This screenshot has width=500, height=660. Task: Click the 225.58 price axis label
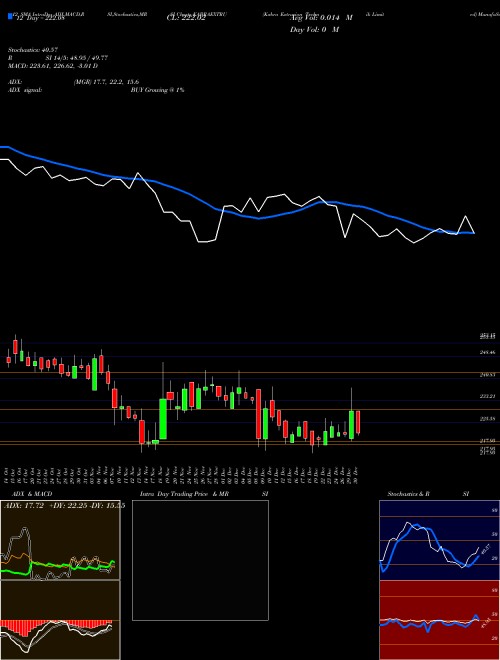tap(487, 418)
